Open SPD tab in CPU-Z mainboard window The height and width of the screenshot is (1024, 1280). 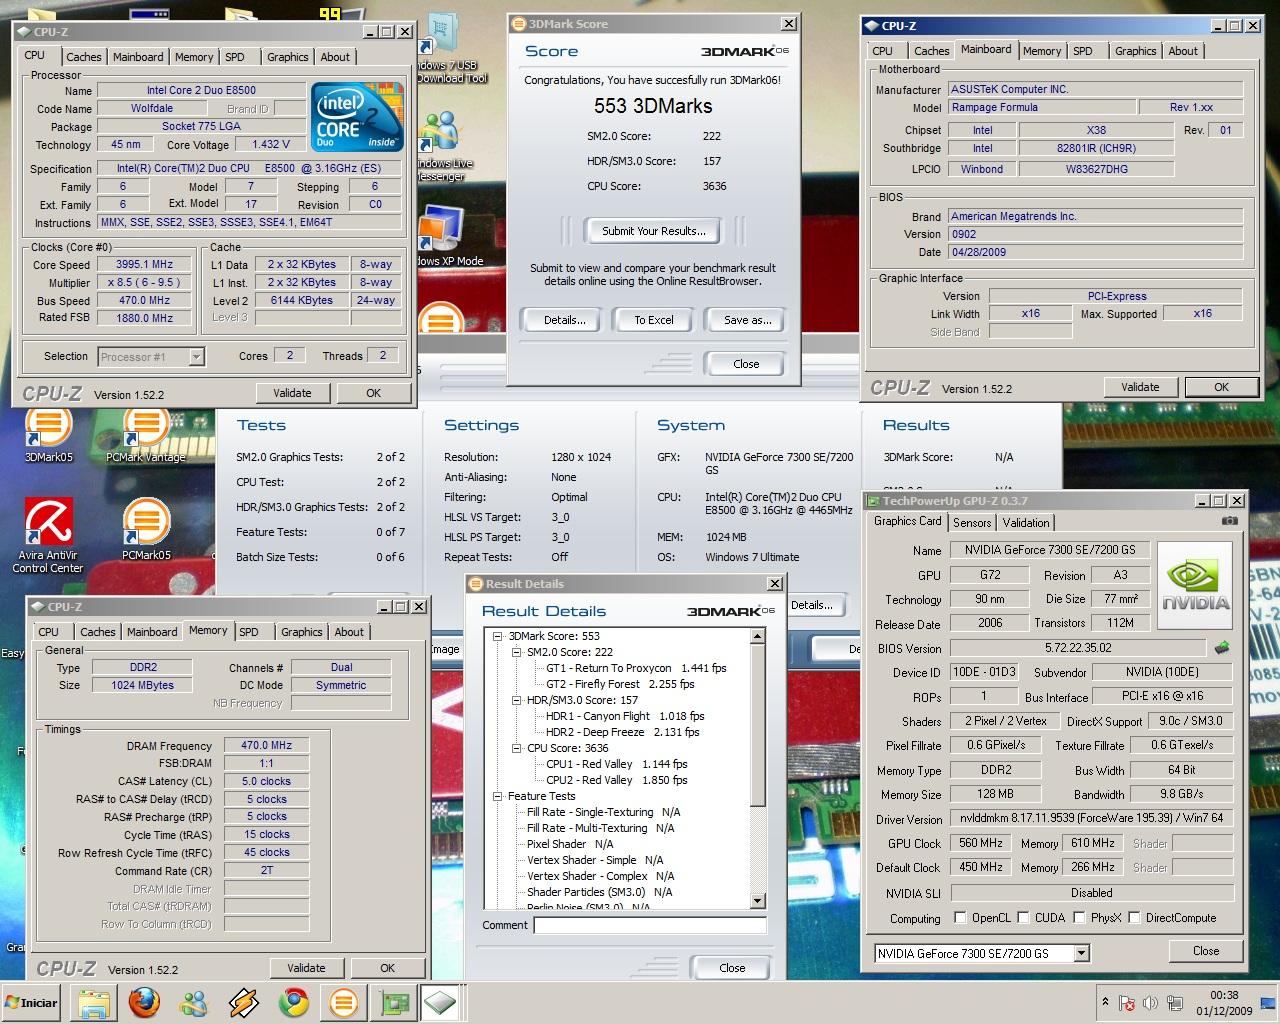point(1083,51)
